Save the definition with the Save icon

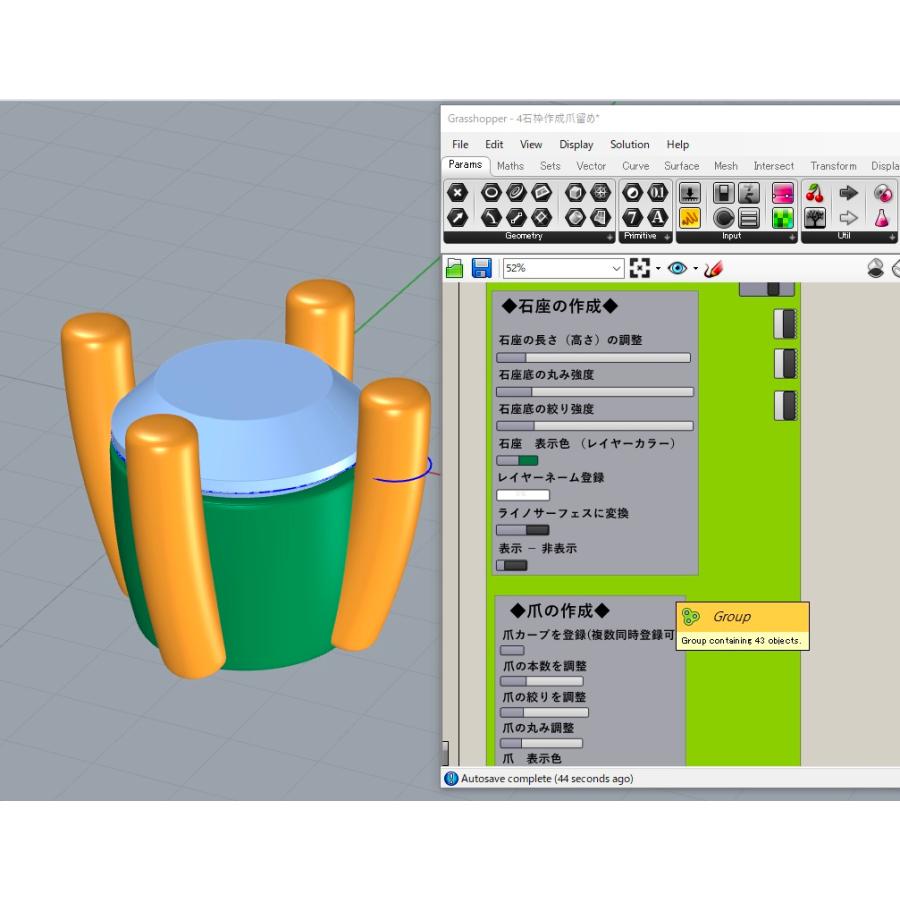click(480, 267)
